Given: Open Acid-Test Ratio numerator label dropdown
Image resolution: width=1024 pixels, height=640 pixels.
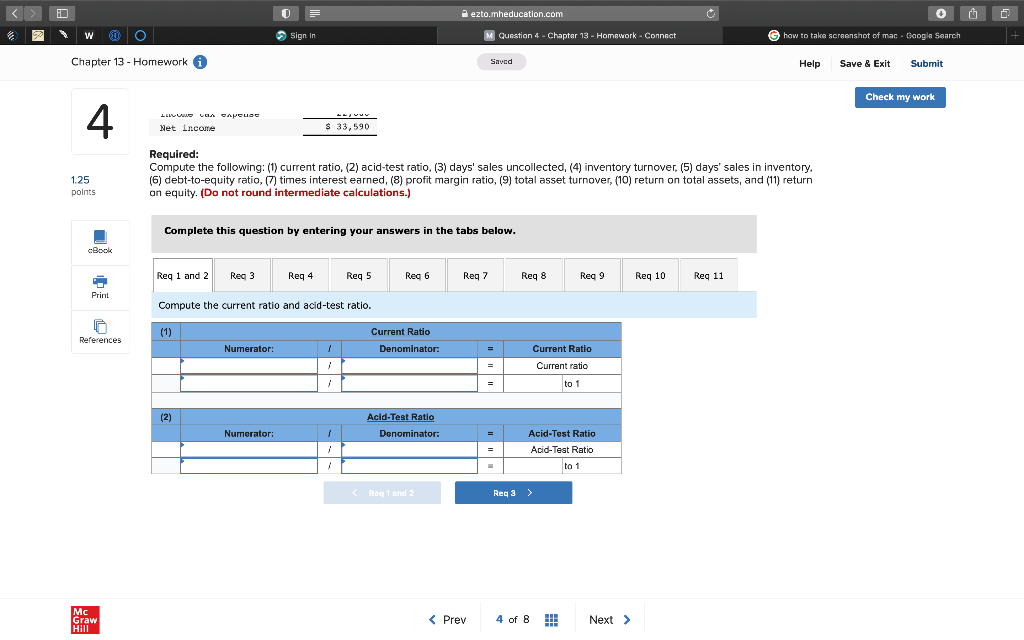Looking at the screenshot, I should (249, 449).
